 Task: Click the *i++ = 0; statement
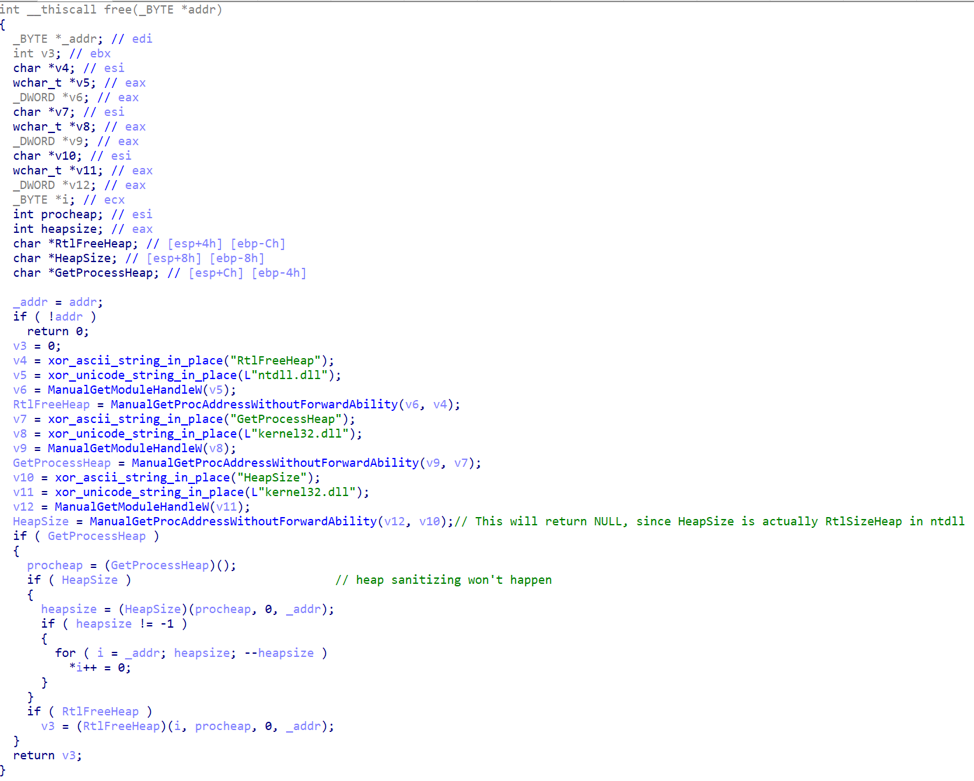coord(100,668)
